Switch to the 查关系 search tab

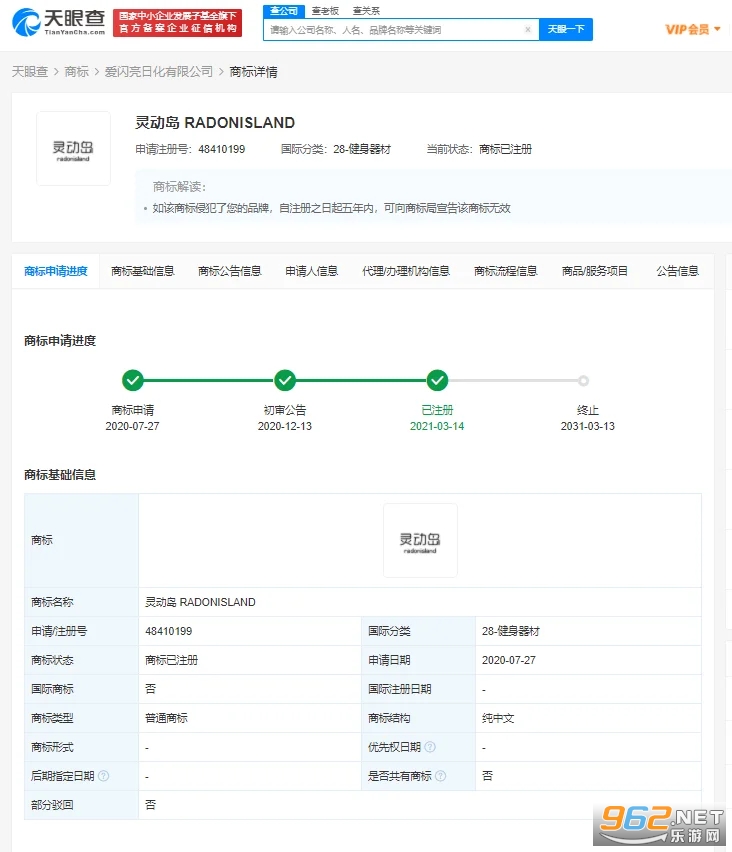[x=366, y=11]
